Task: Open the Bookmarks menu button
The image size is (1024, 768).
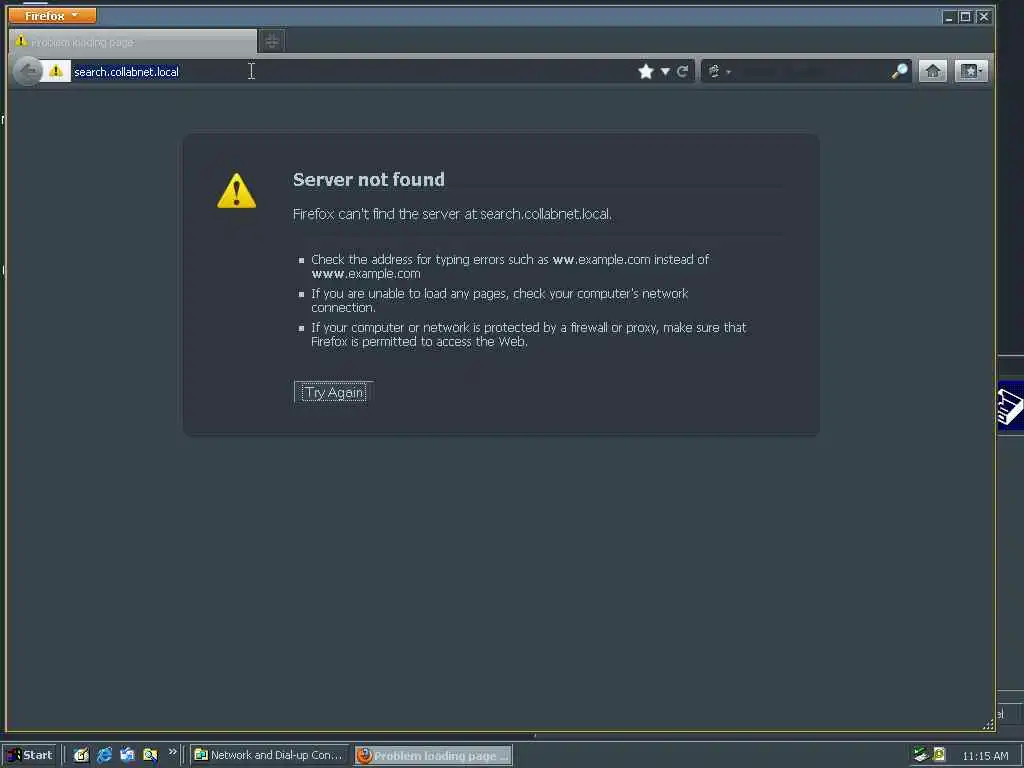Action: [971, 71]
